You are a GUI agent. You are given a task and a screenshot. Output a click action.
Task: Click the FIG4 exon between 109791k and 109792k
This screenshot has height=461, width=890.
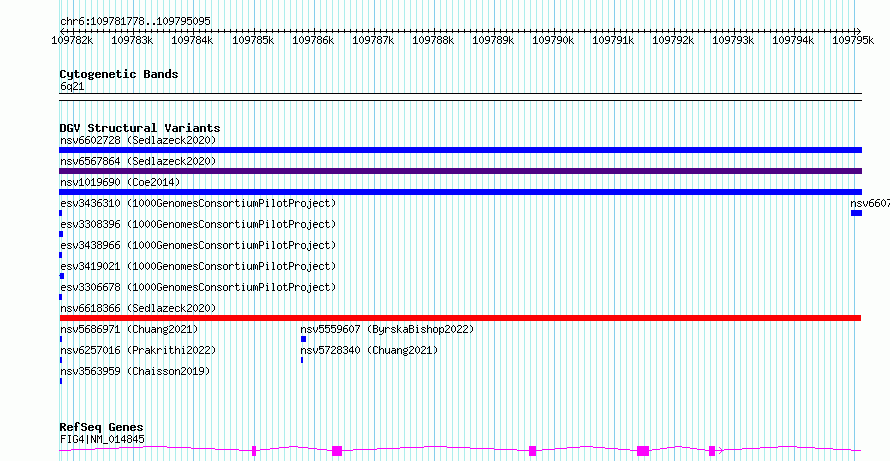pos(643,451)
